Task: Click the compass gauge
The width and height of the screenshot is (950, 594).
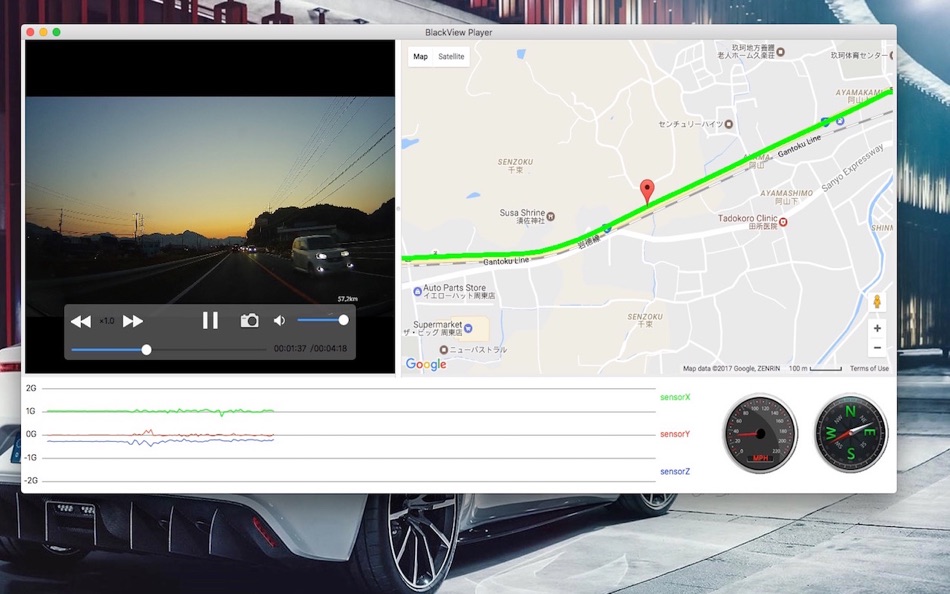Action: click(x=851, y=433)
